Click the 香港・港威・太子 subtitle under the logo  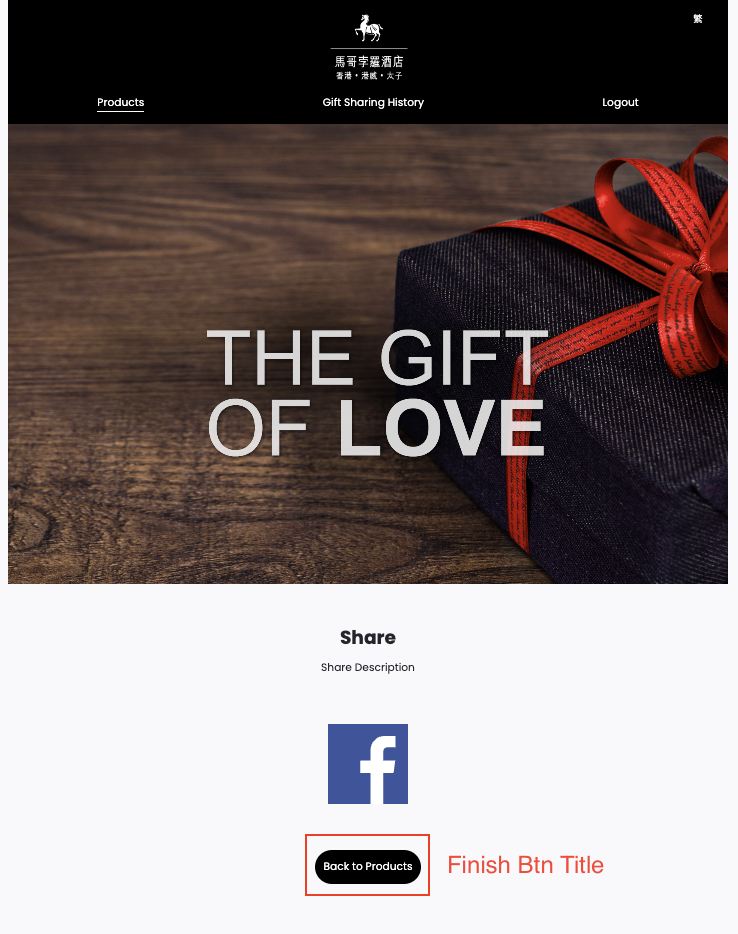tap(369, 76)
